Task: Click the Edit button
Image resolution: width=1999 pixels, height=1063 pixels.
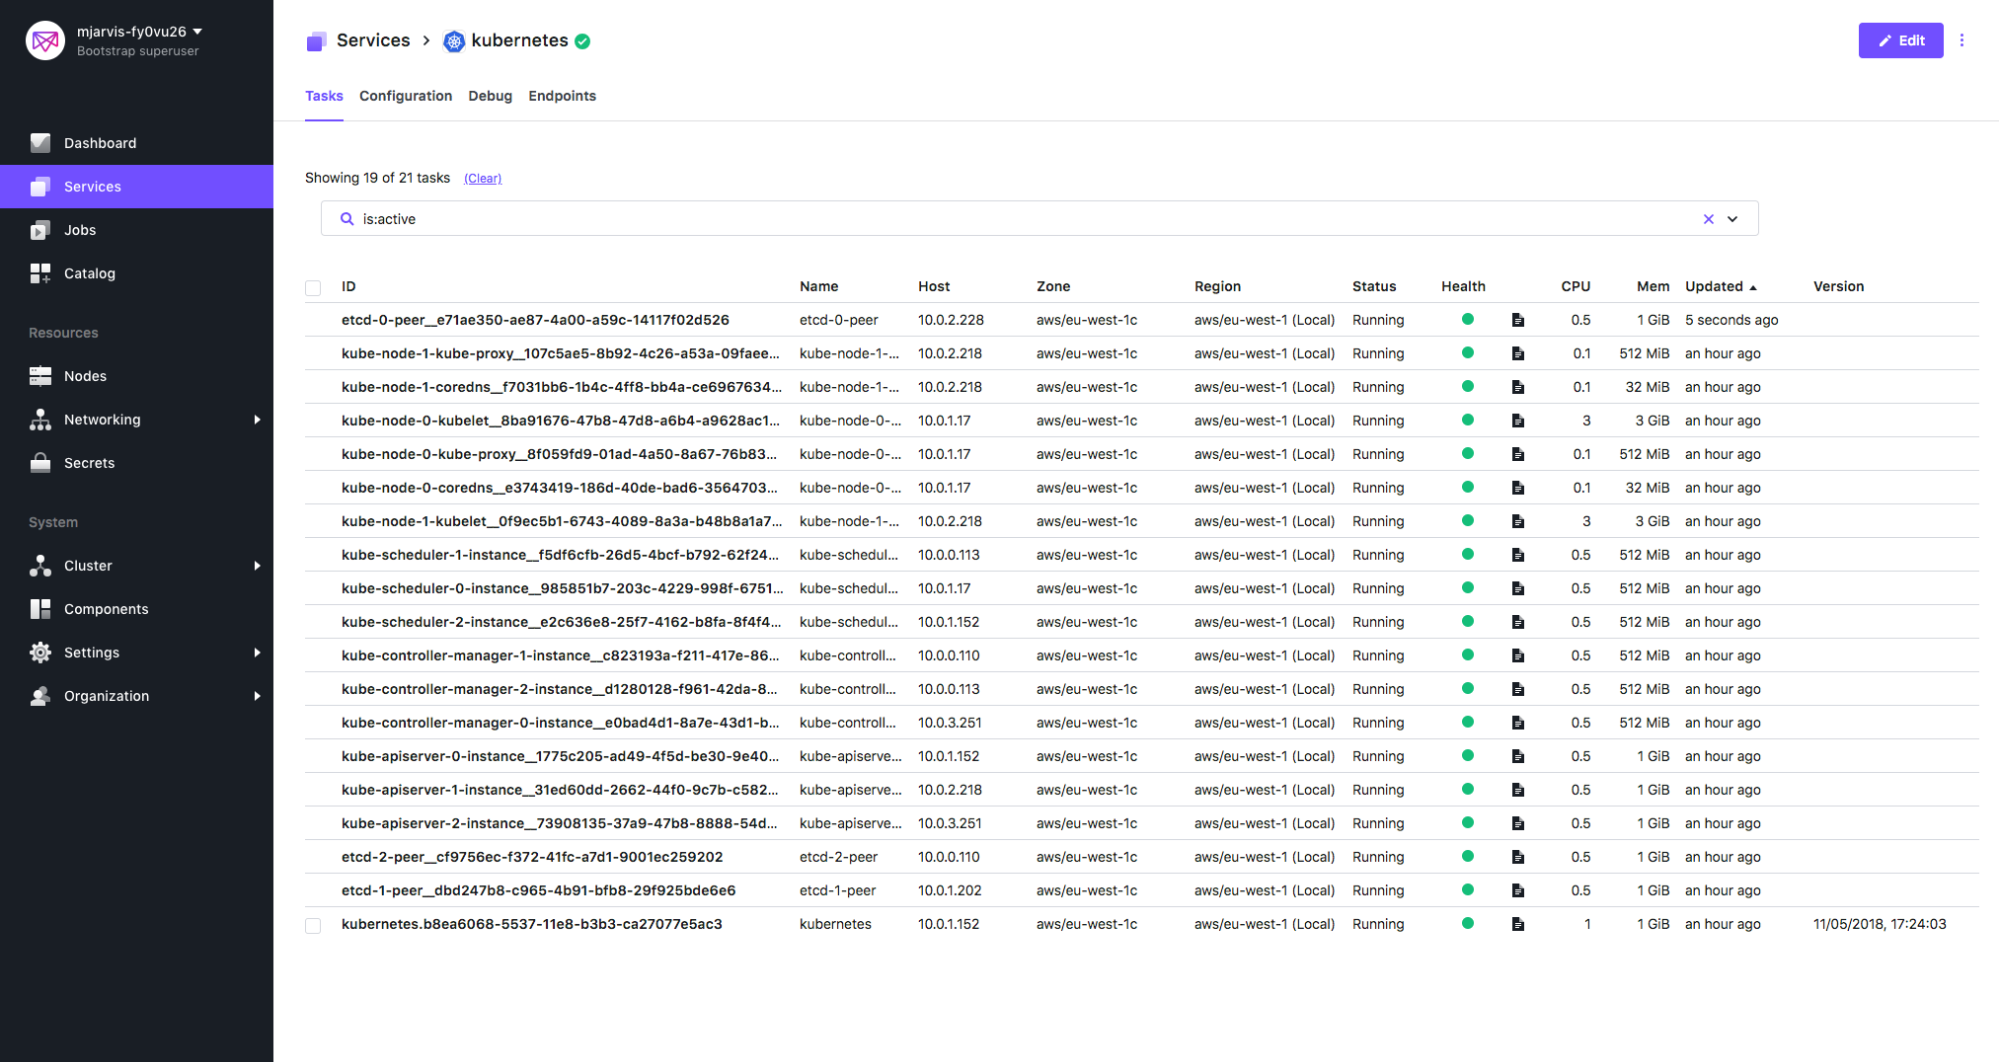Action: pyautogui.click(x=1900, y=40)
